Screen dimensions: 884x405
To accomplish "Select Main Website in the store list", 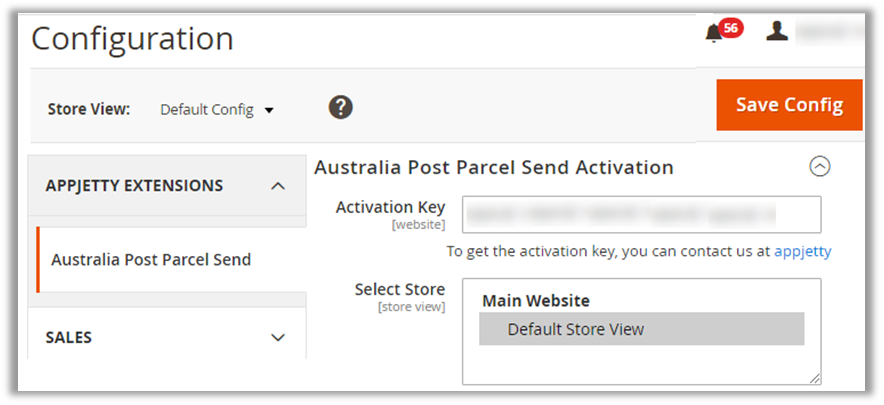I will (536, 300).
